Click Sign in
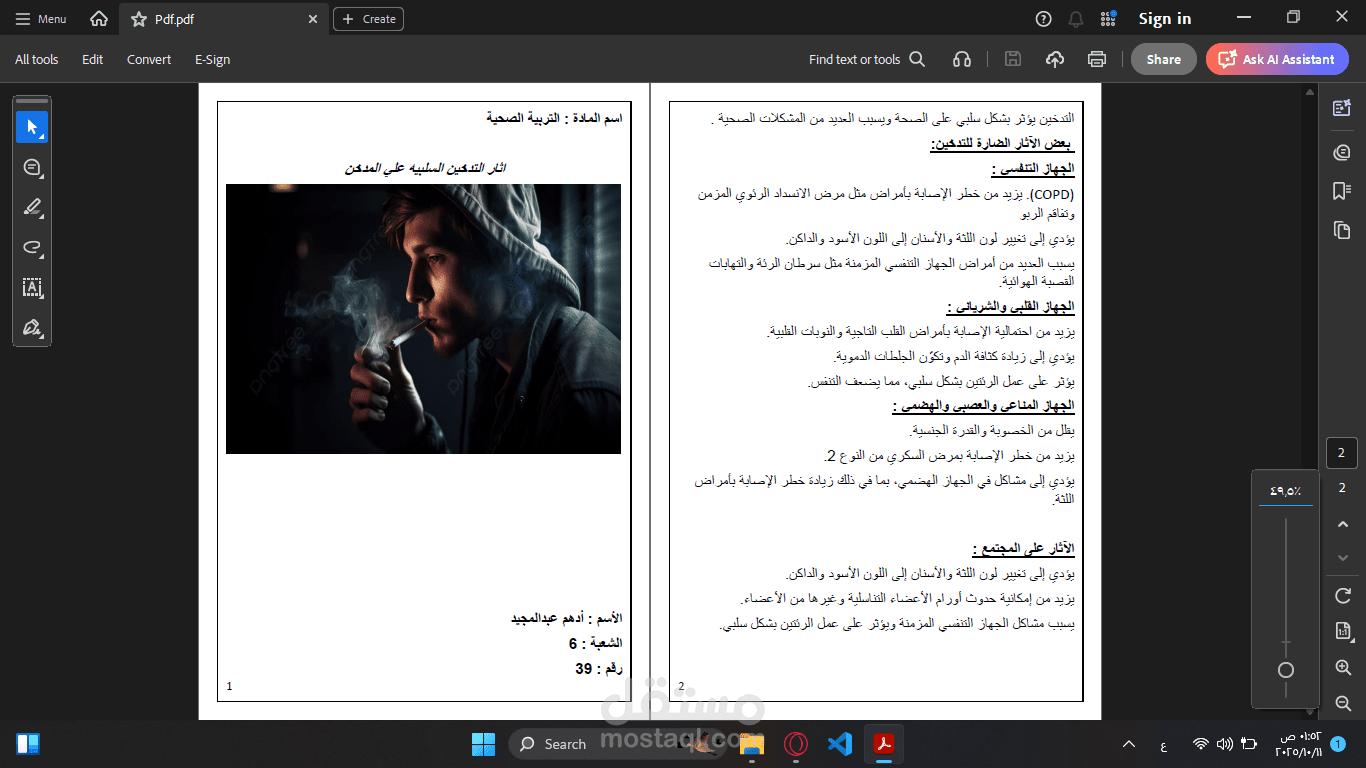Image resolution: width=1366 pixels, height=768 pixels. [1165, 19]
